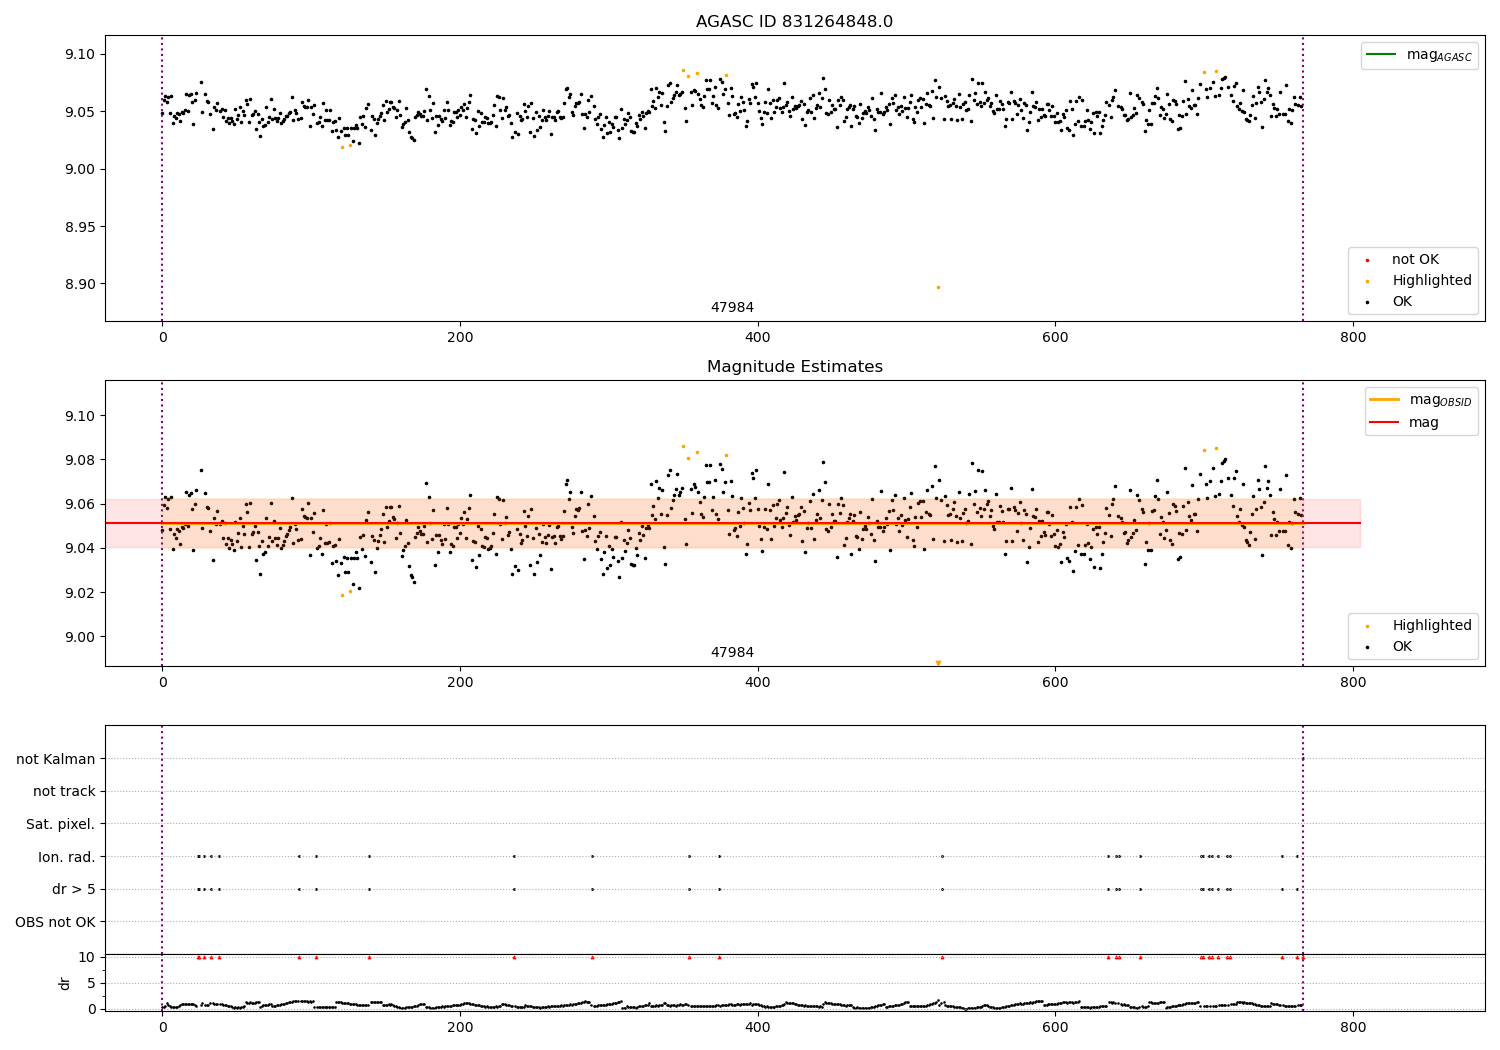
Task: Click the orange down-triangle marker in middle plot
Action: 938,663
